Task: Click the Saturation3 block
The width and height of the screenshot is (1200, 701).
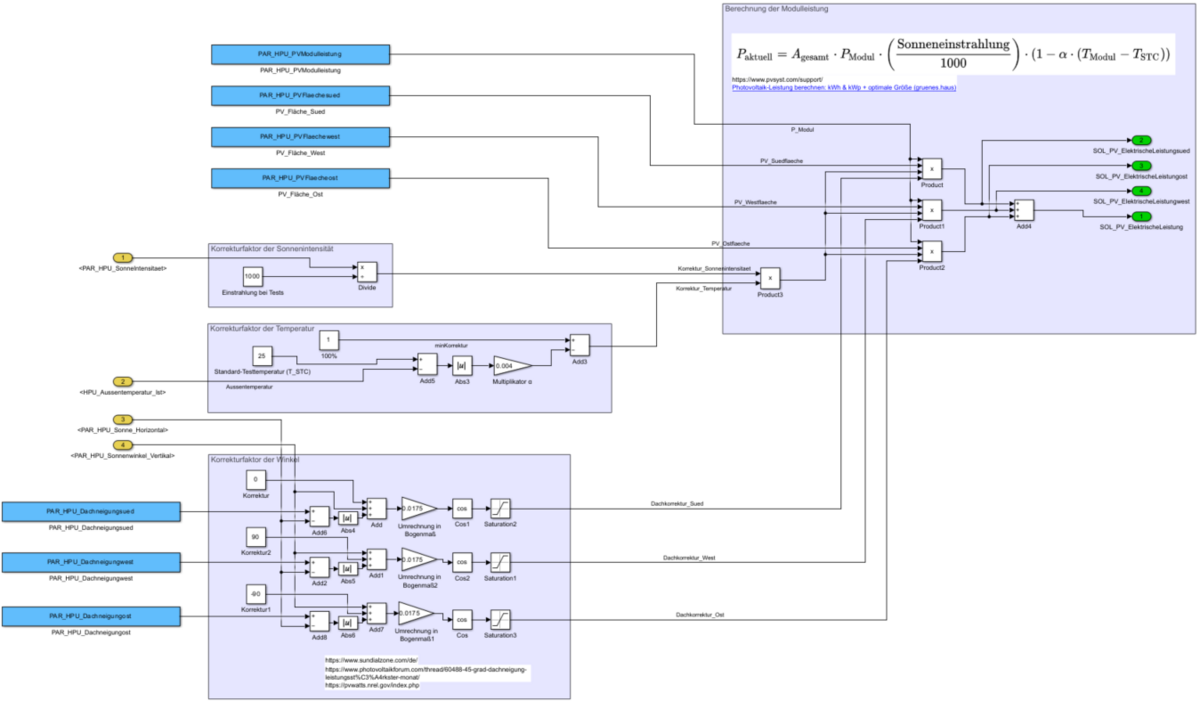Action: 501,615
